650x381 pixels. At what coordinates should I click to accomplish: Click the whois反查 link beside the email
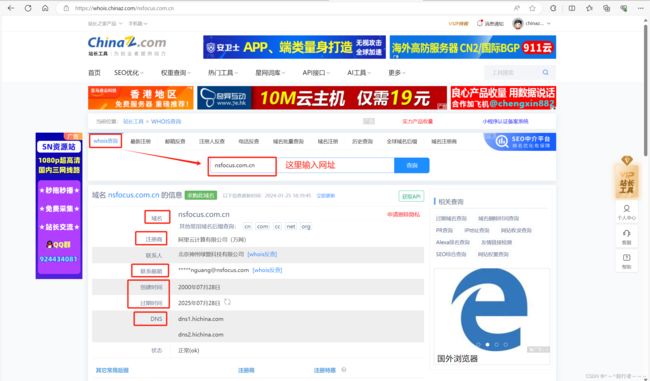(x=267, y=270)
